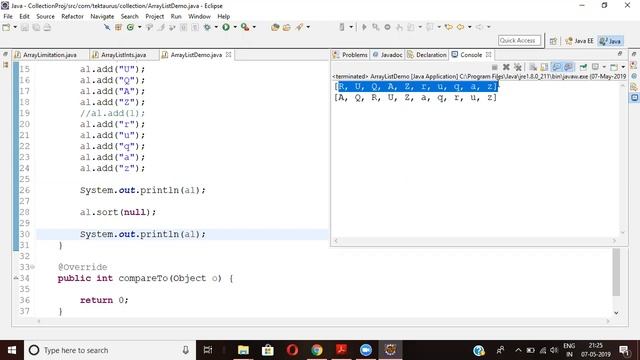The height and width of the screenshot is (360, 640).
Task: Click the Open Console icon
Action: pyautogui.click(x=613, y=67)
